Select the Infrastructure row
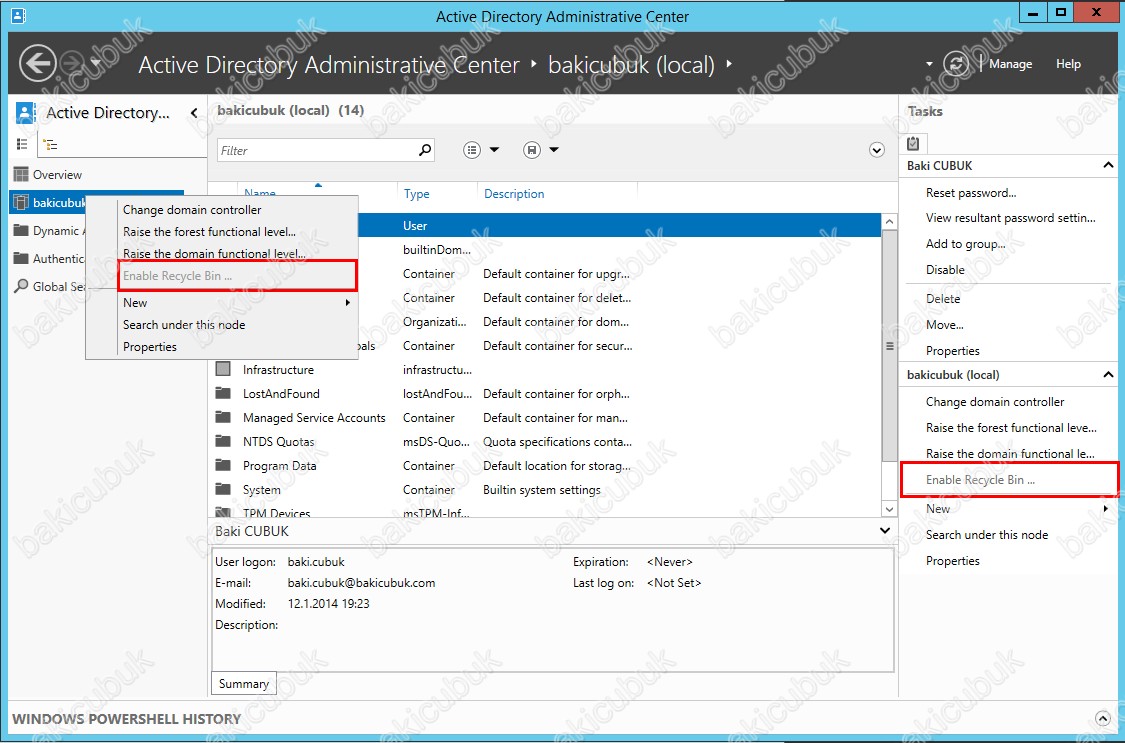Screen dimensions: 1125x743 point(547,369)
